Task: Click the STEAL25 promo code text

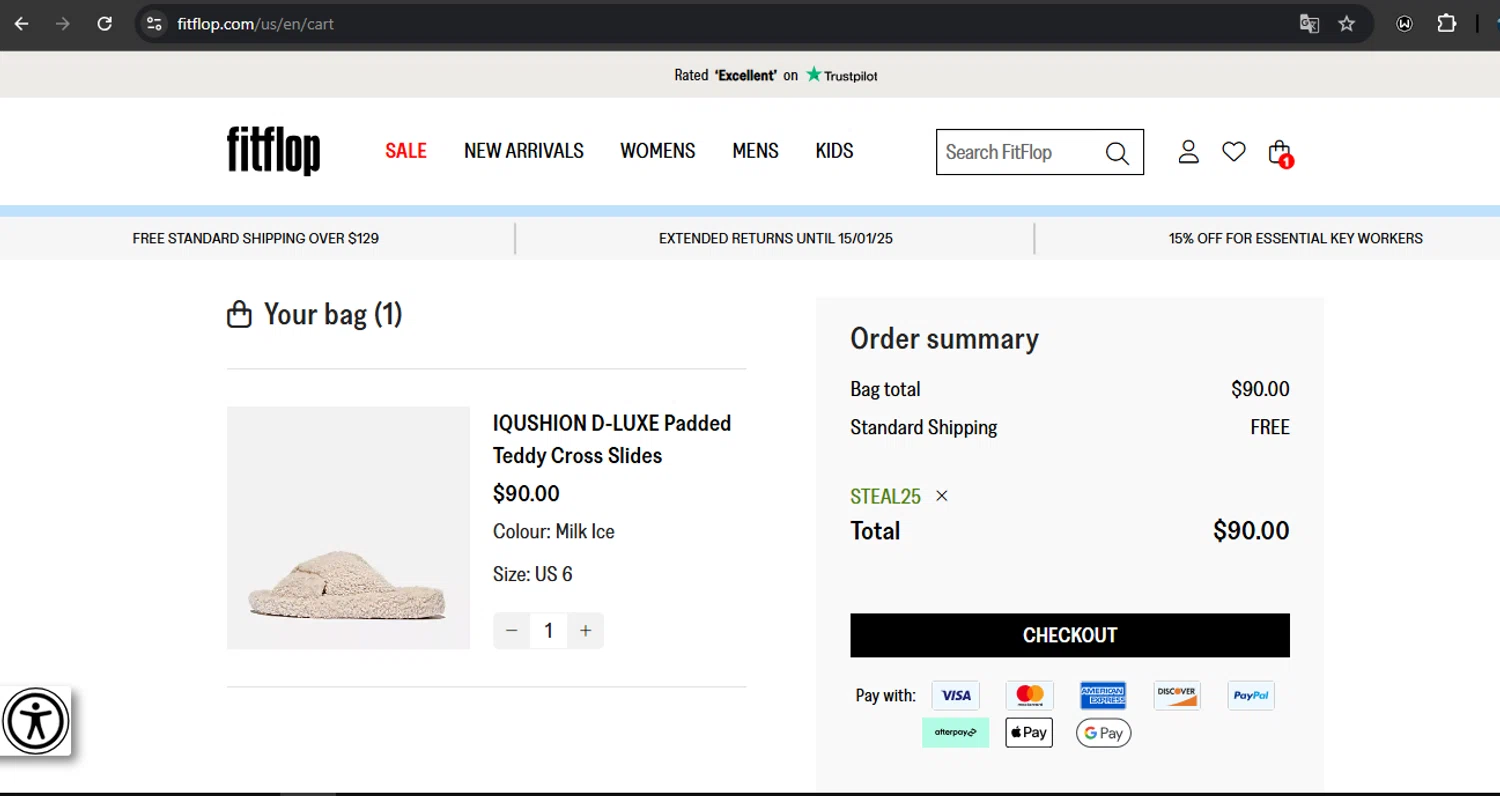Action: click(885, 496)
